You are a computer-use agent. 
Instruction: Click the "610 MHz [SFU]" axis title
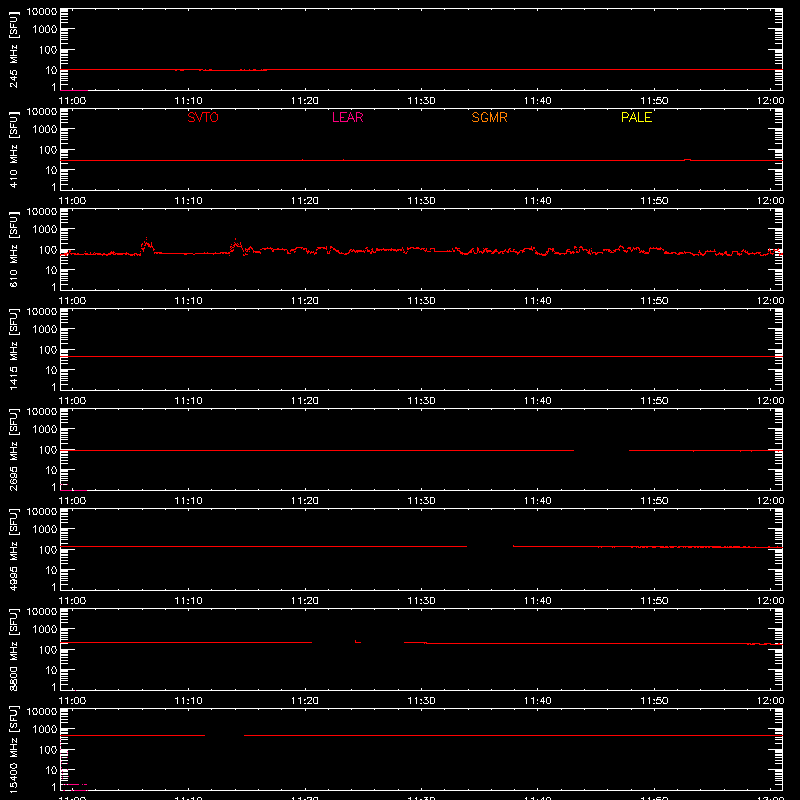pos(14,249)
